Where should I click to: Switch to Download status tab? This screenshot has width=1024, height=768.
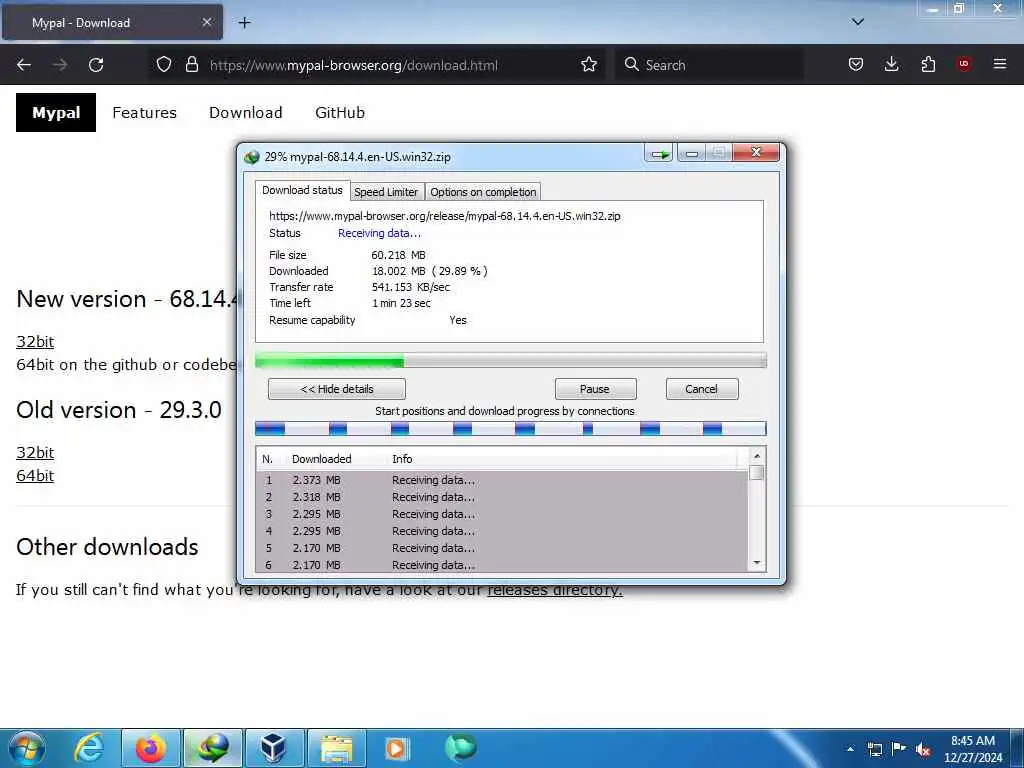(302, 190)
